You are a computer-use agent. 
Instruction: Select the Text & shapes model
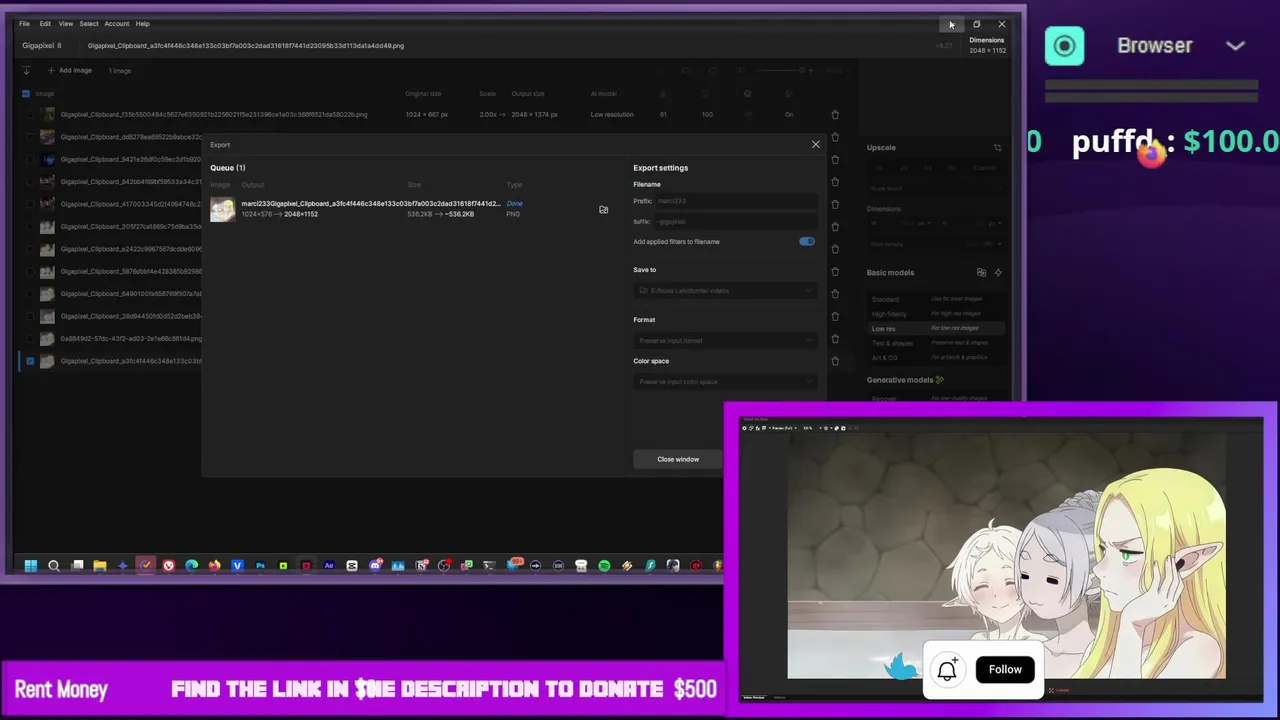[935, 343]
